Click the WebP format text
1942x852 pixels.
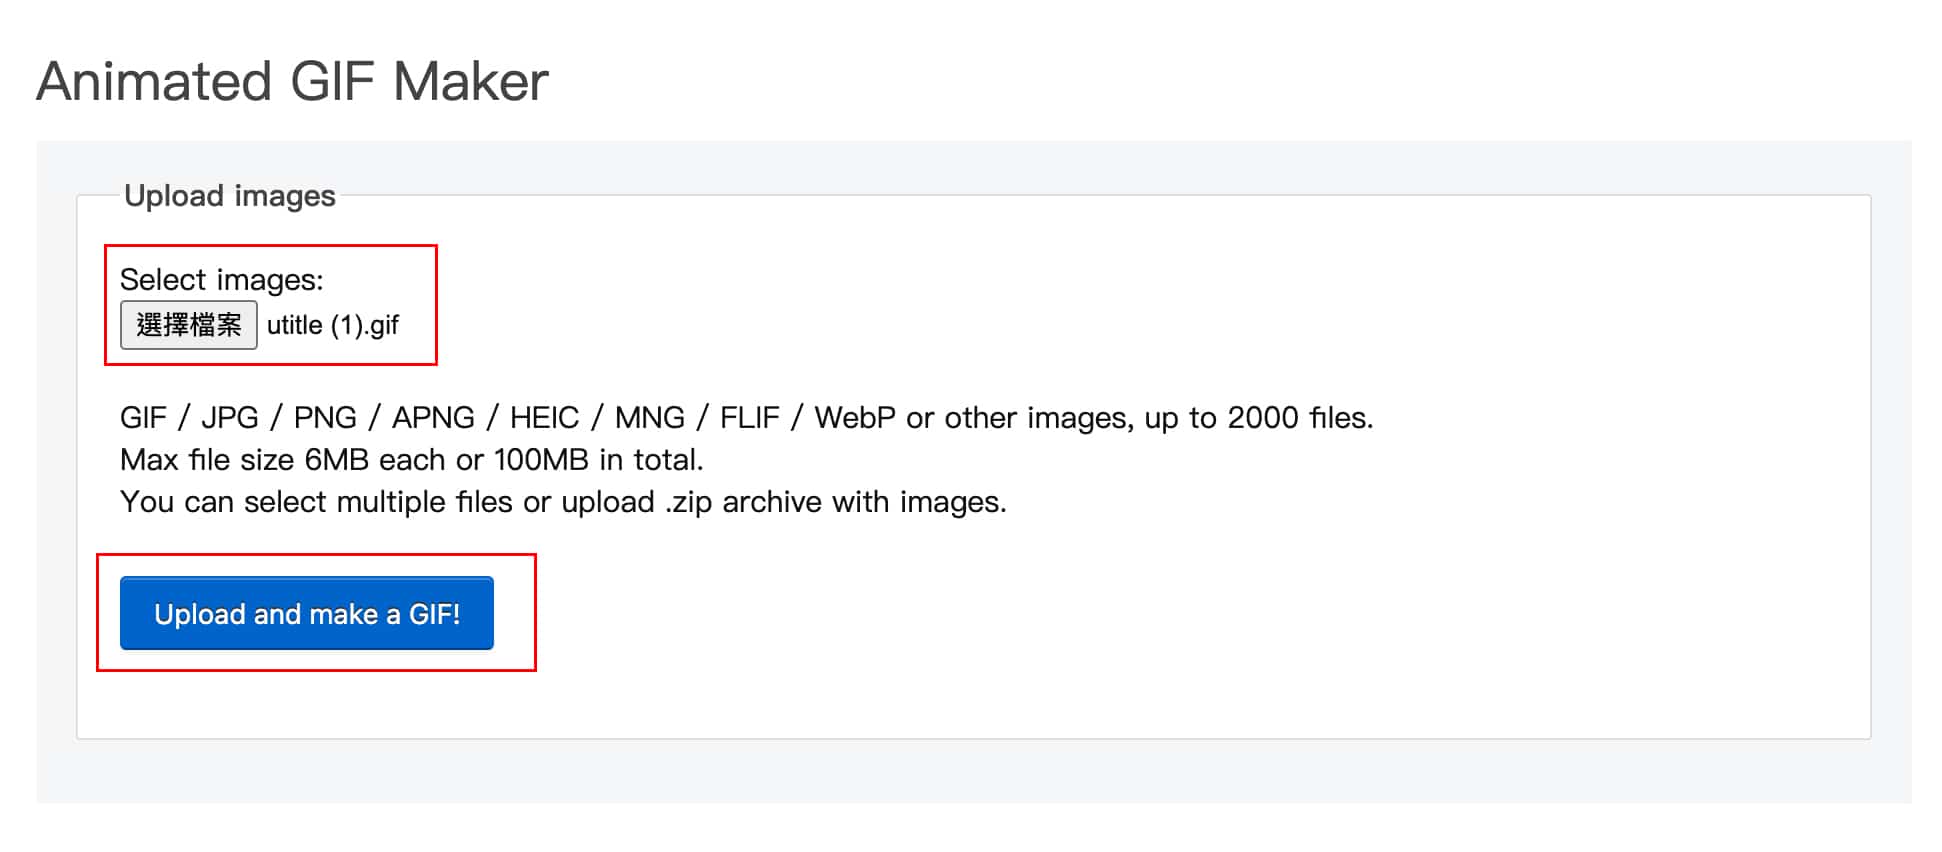coord(855,418)
